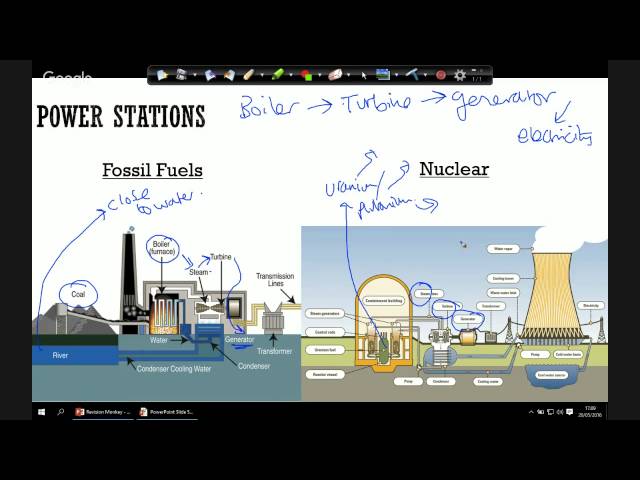Expand highlighter options dropdown arrow
Image resolution: width=640 pixels, height=480 pixels.
coord(291,75)
